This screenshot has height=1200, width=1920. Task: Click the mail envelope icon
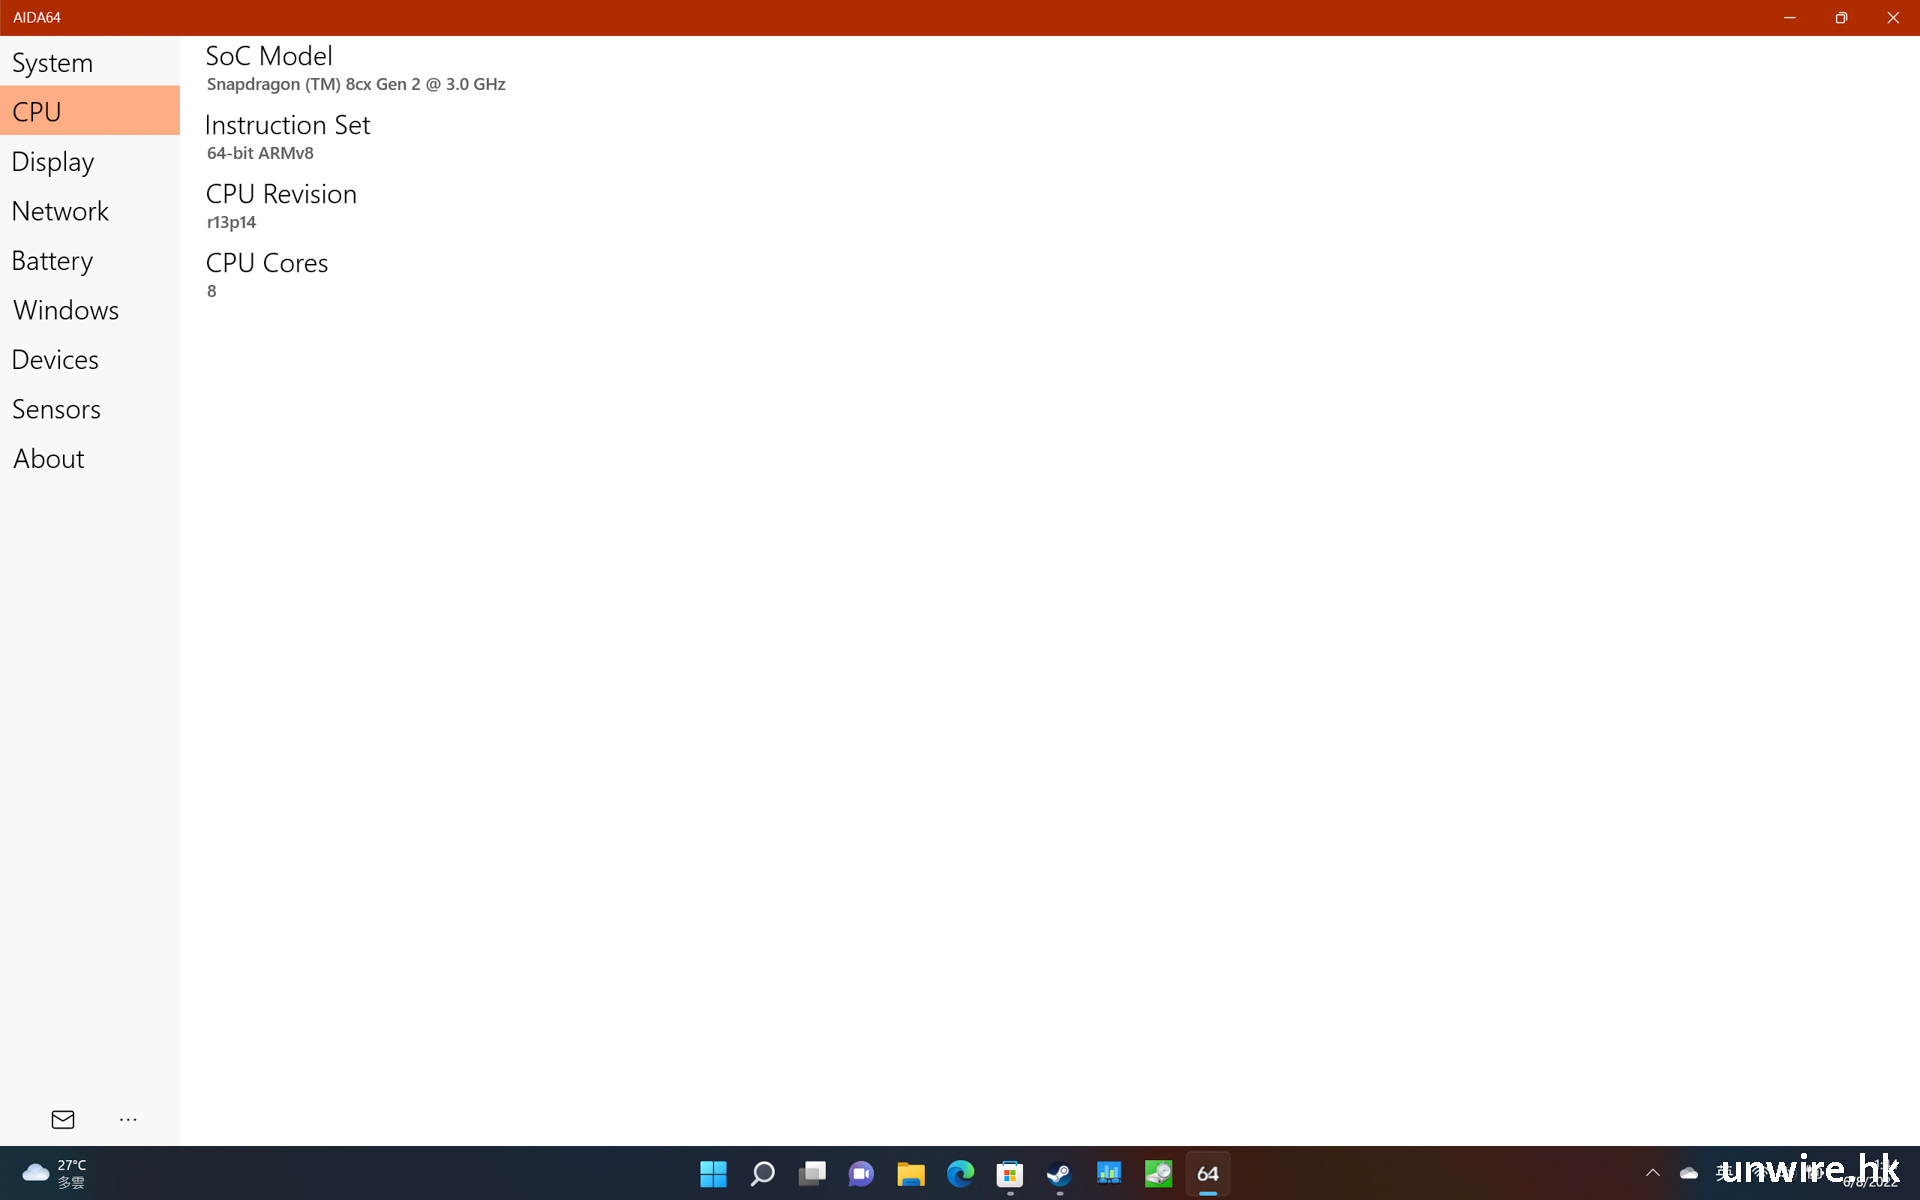point(63,1119)
